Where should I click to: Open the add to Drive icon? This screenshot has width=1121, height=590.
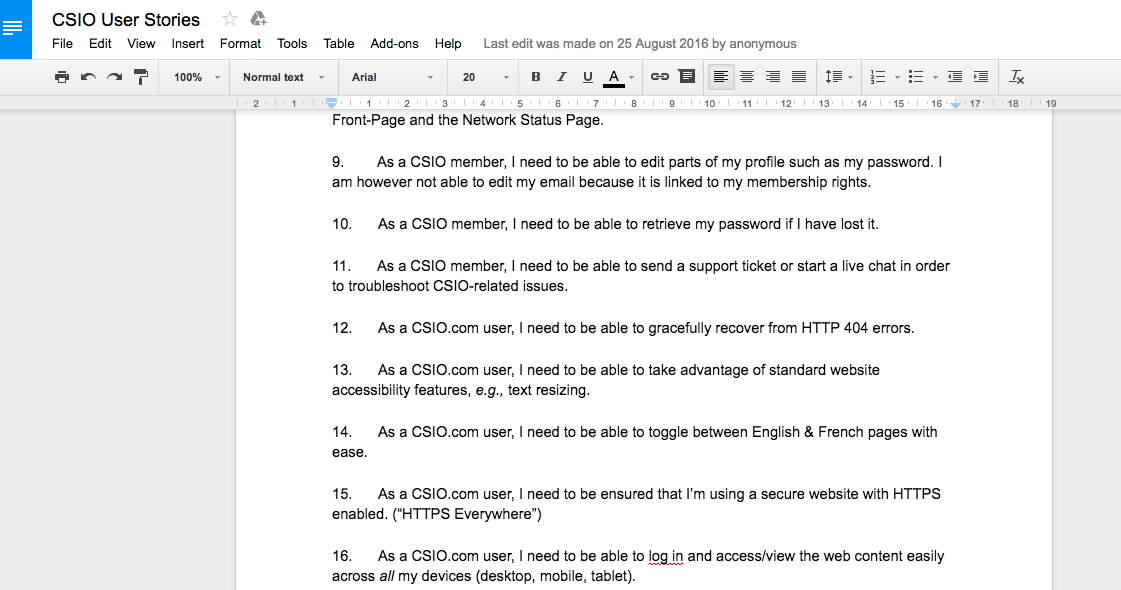258,19
